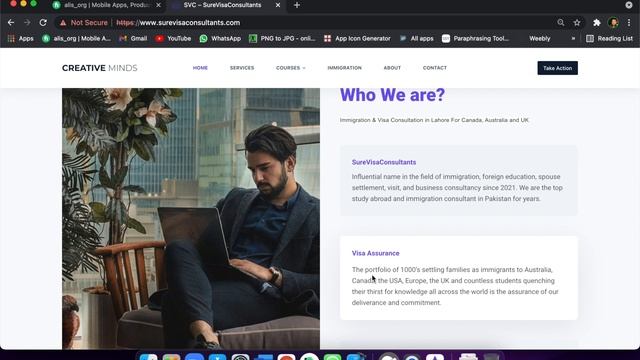The height and width of the screenshot is (360, 640).
Task: Click the Not Secure warning icon
Action: click(x=63, y=23)
